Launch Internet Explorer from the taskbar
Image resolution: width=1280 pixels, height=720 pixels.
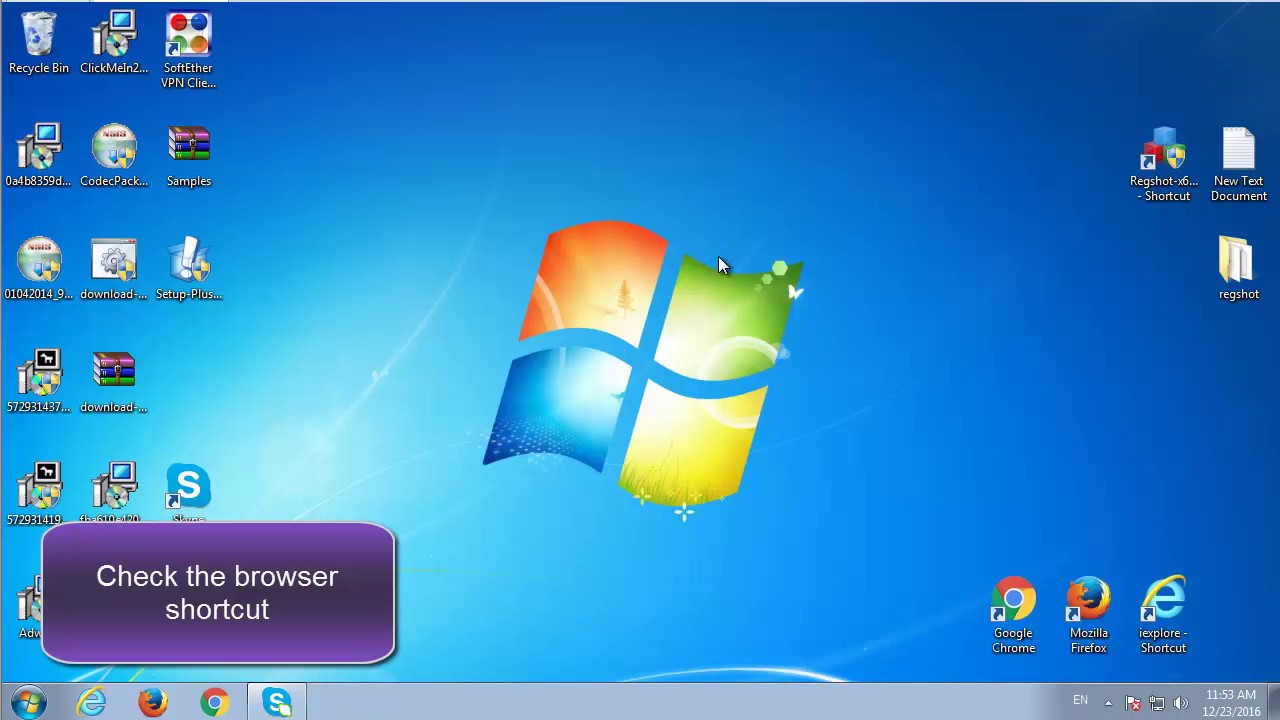(x=91, y=702)
